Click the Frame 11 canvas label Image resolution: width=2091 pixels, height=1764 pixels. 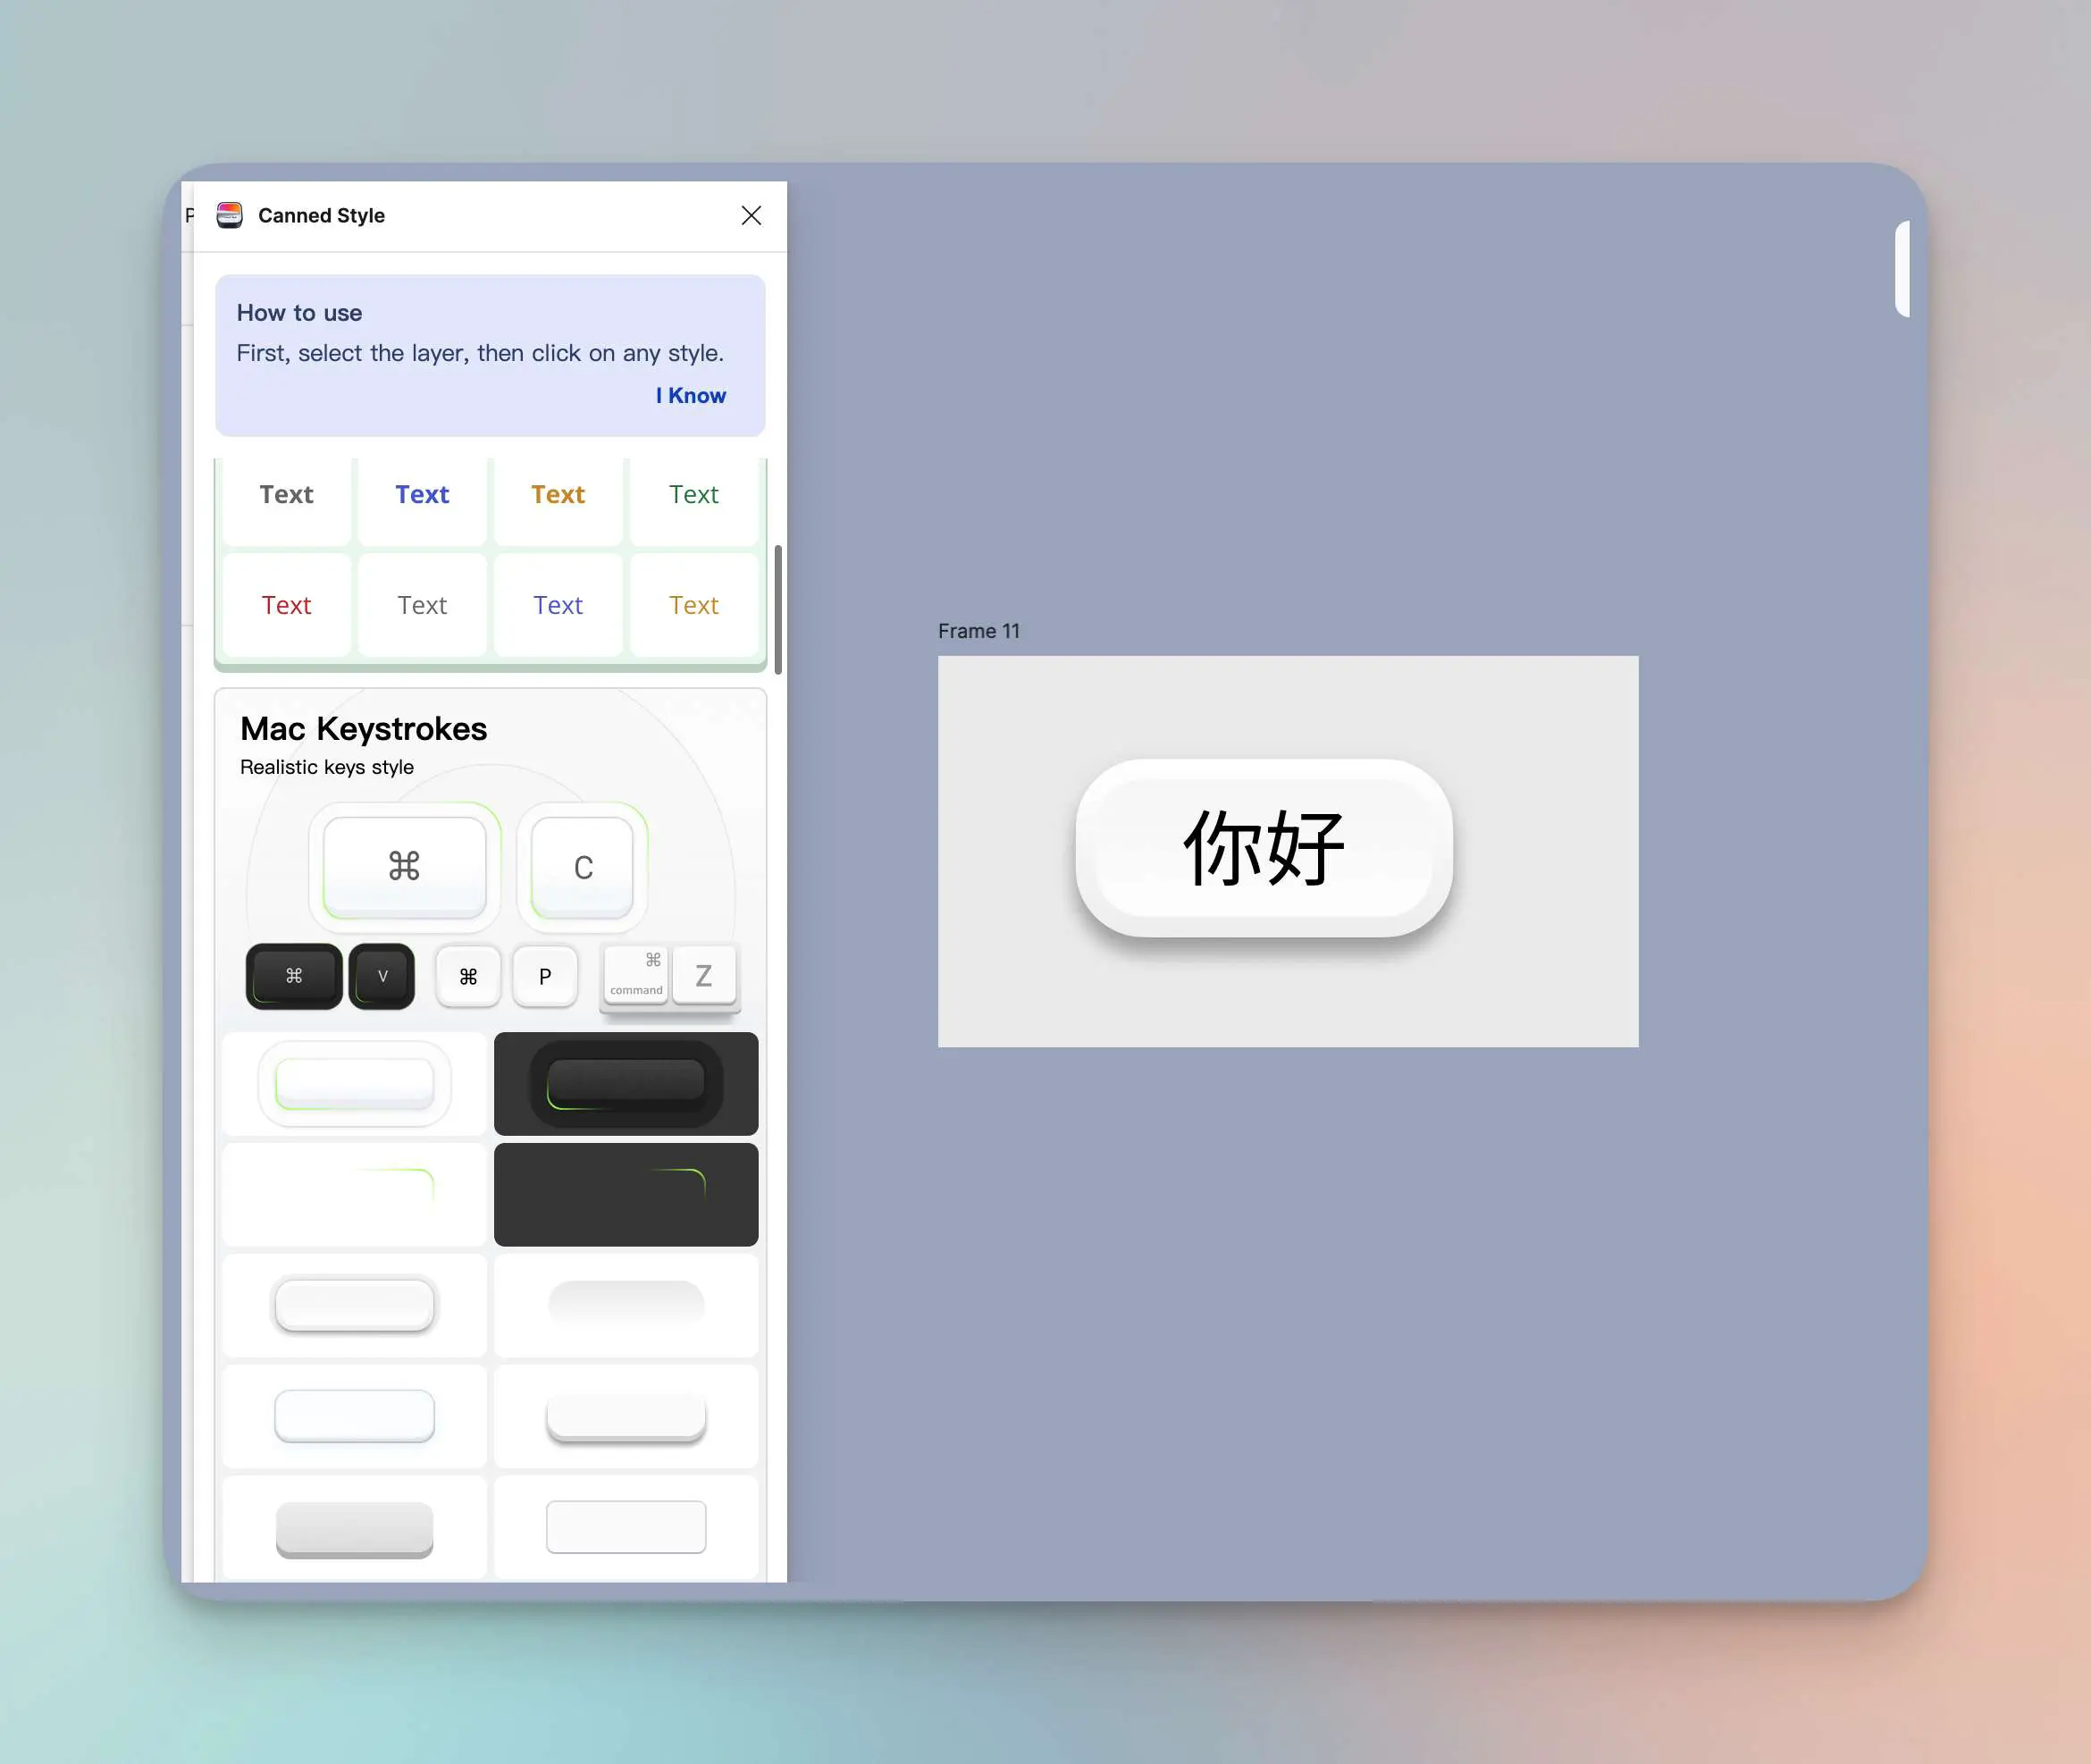977,630
